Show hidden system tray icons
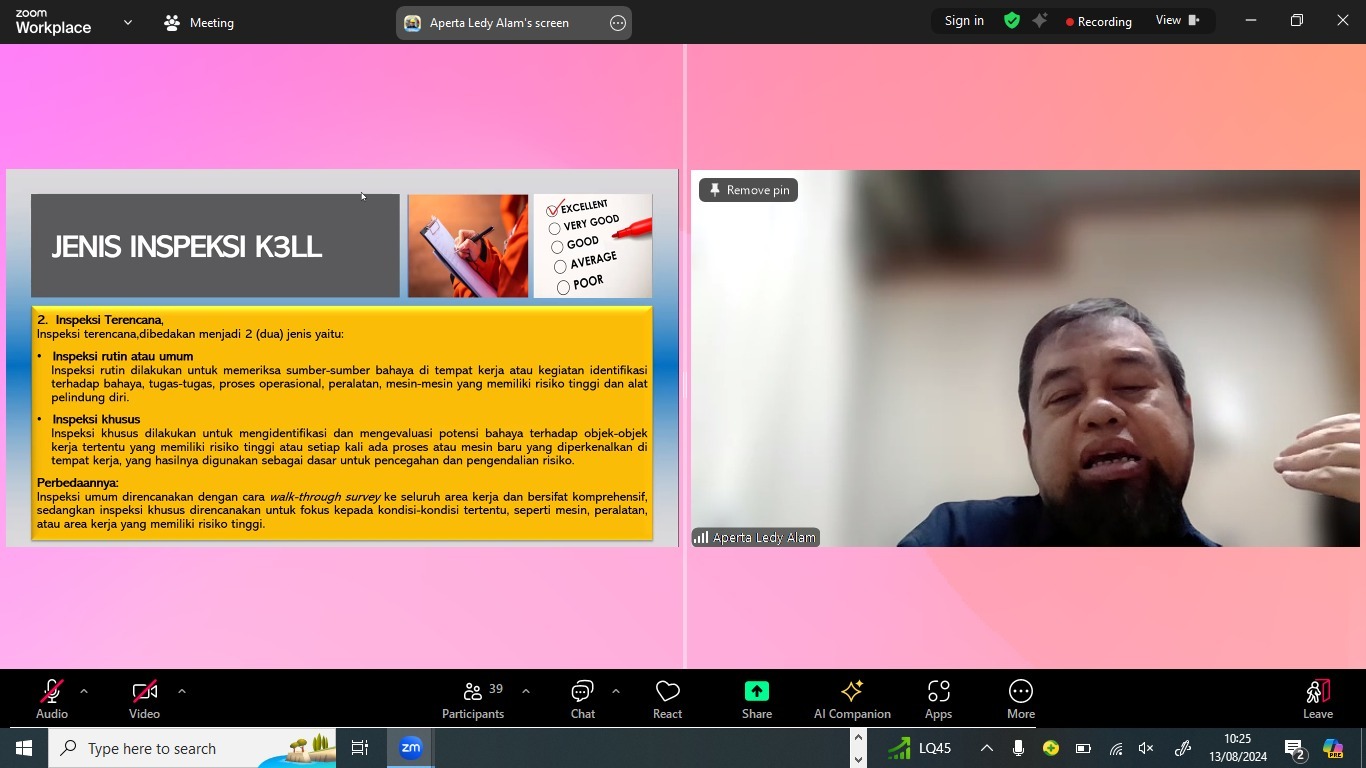 coord(986,748)
